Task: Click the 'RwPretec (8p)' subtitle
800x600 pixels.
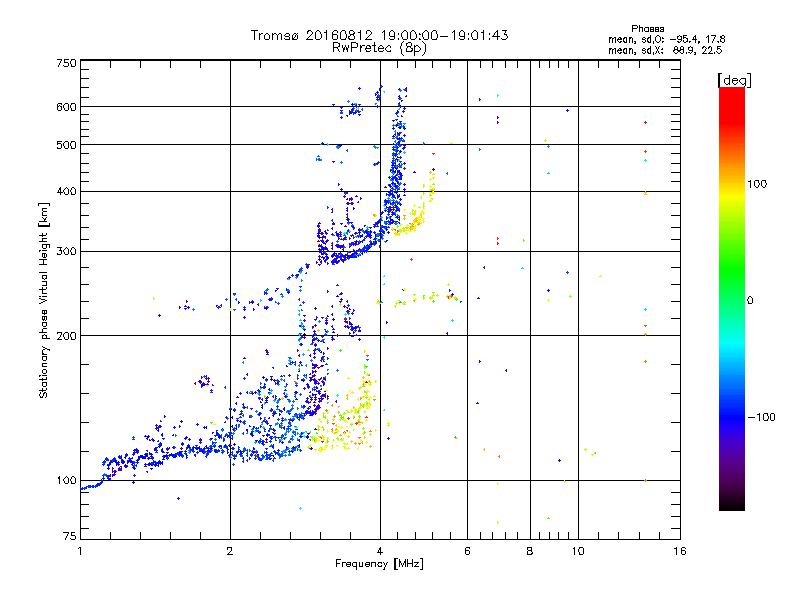Action: tap(379, 48)
